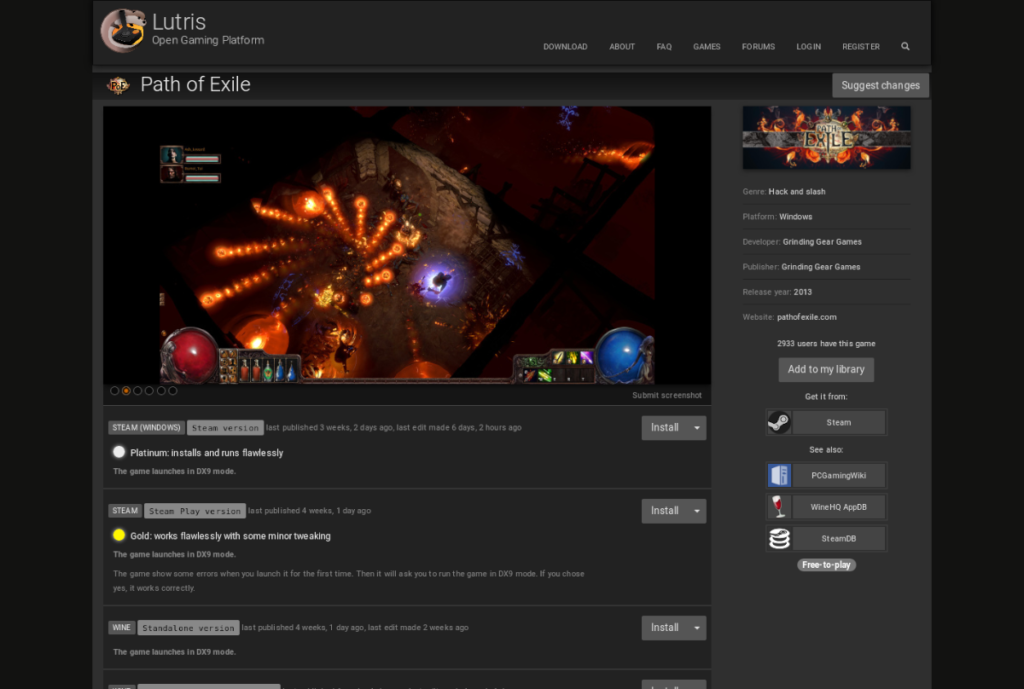Click the Platinum rating circle

click(118, 452)
